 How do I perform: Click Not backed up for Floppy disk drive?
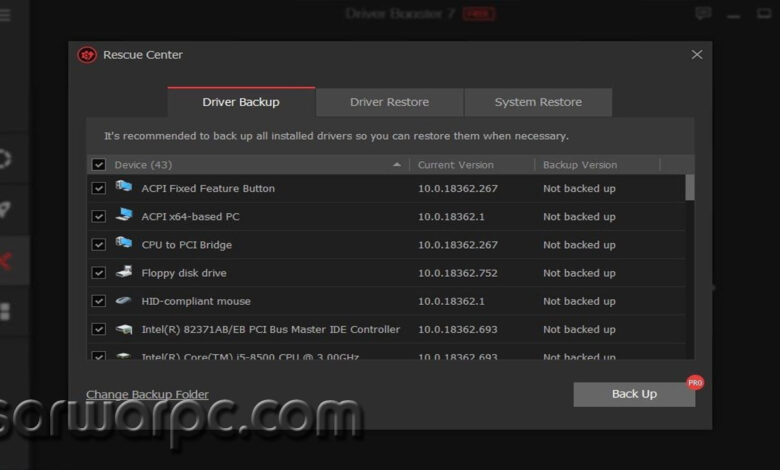tap(579, 273)
